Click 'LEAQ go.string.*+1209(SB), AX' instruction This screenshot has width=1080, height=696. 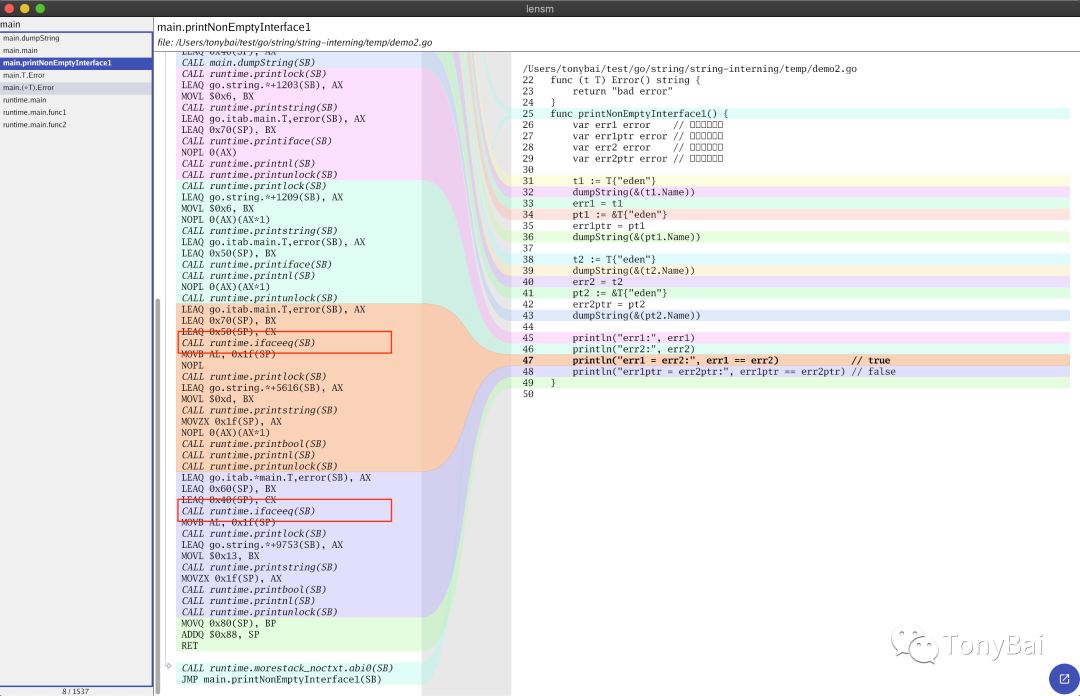click(x=262, y=197)
